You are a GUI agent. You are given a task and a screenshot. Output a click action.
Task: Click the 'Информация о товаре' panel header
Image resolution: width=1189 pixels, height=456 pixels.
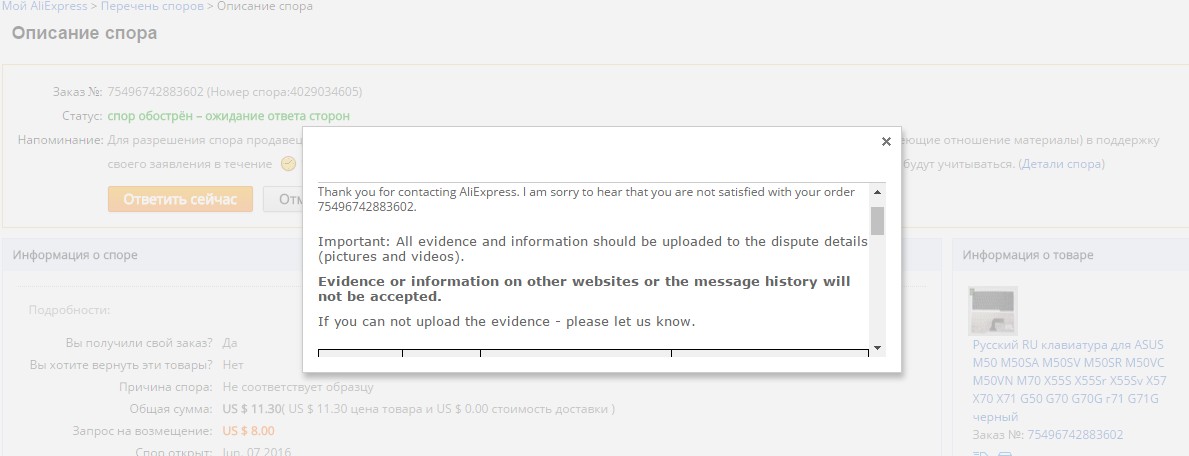(1027, 255)
